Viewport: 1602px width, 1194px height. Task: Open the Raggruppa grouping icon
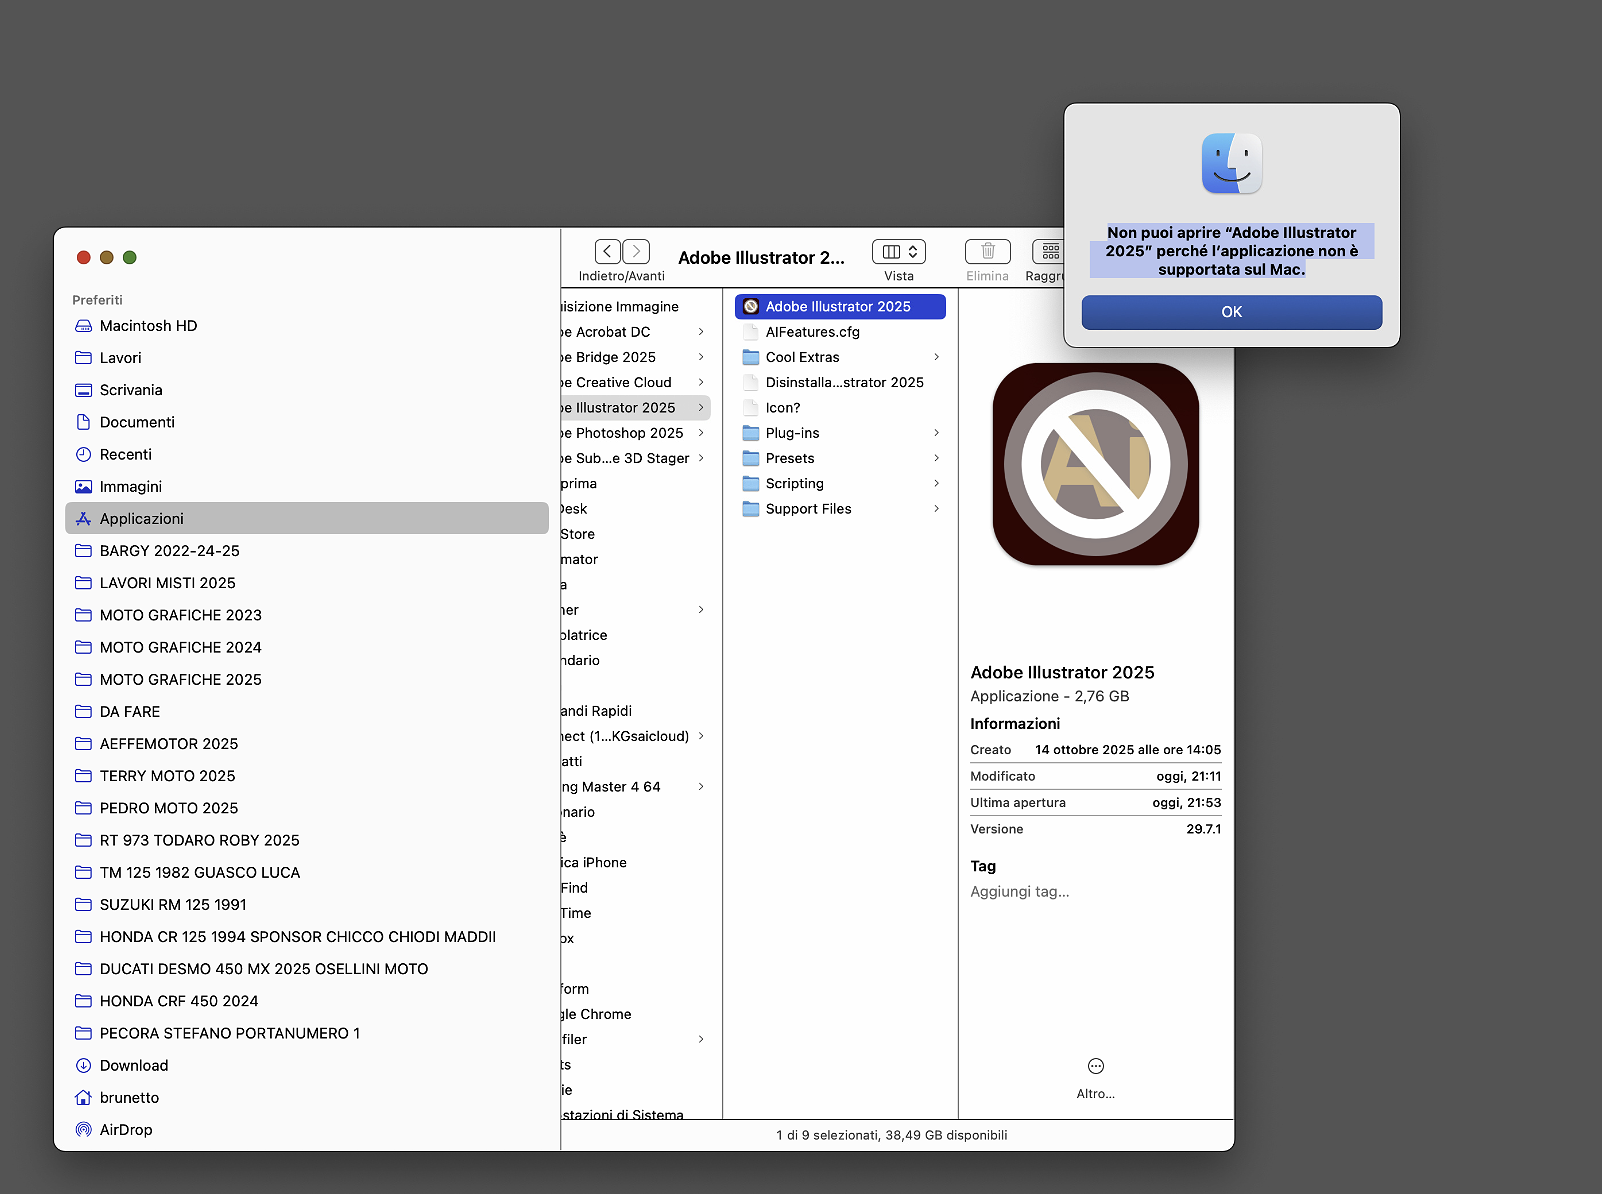click(x=1049, y=252)
